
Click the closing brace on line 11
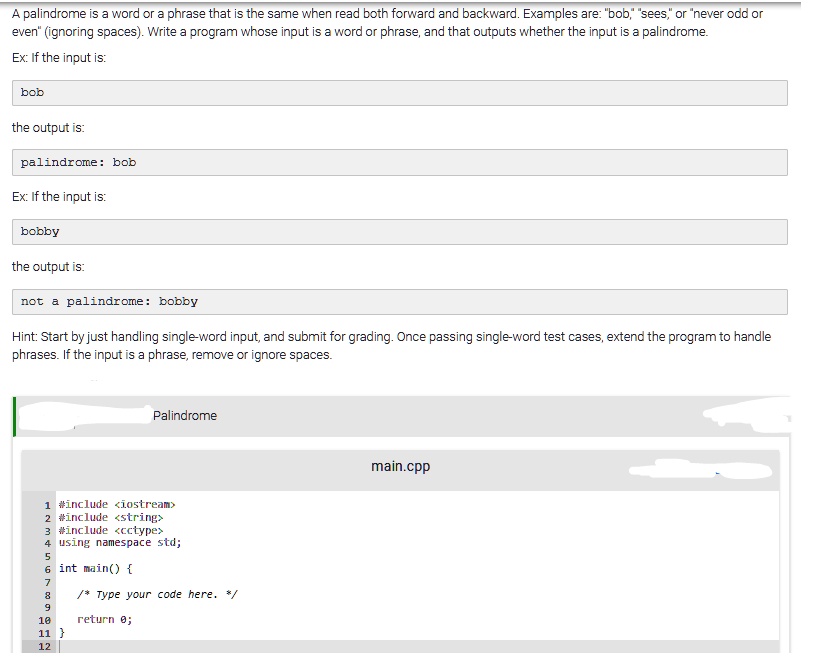coord(62,633)
